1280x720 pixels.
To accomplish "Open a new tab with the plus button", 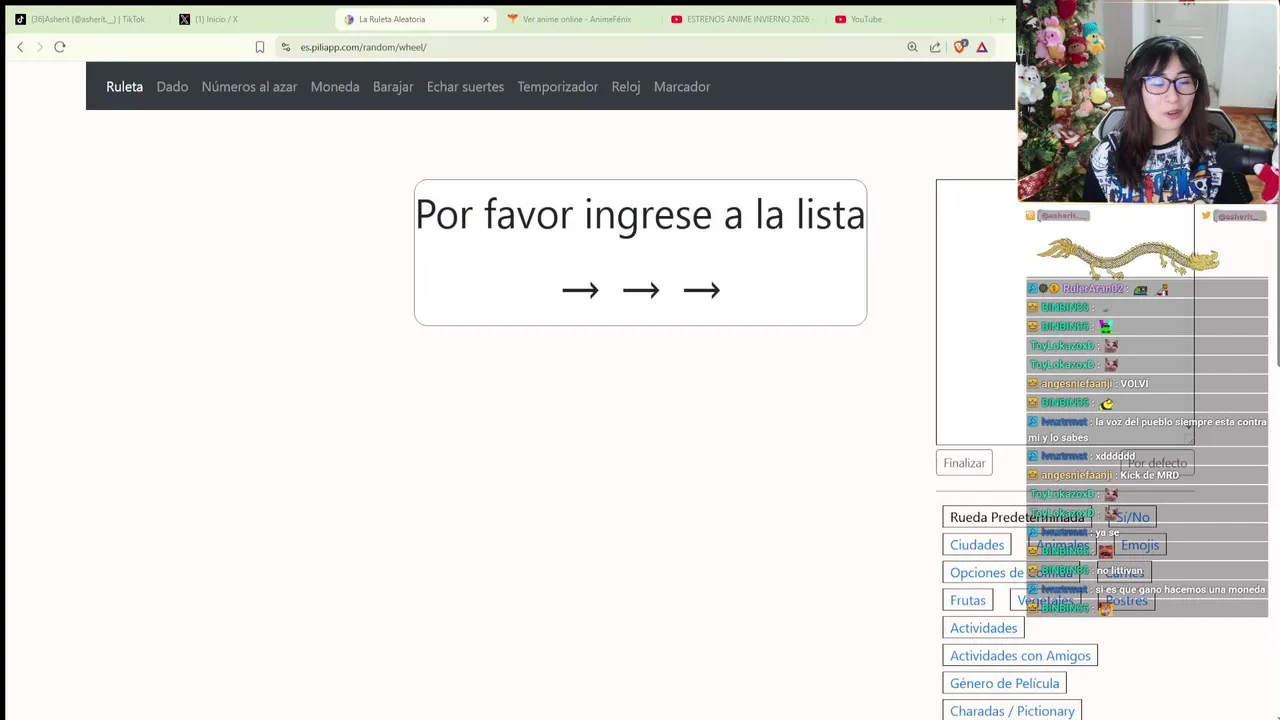I will [x=1002, y=19].
